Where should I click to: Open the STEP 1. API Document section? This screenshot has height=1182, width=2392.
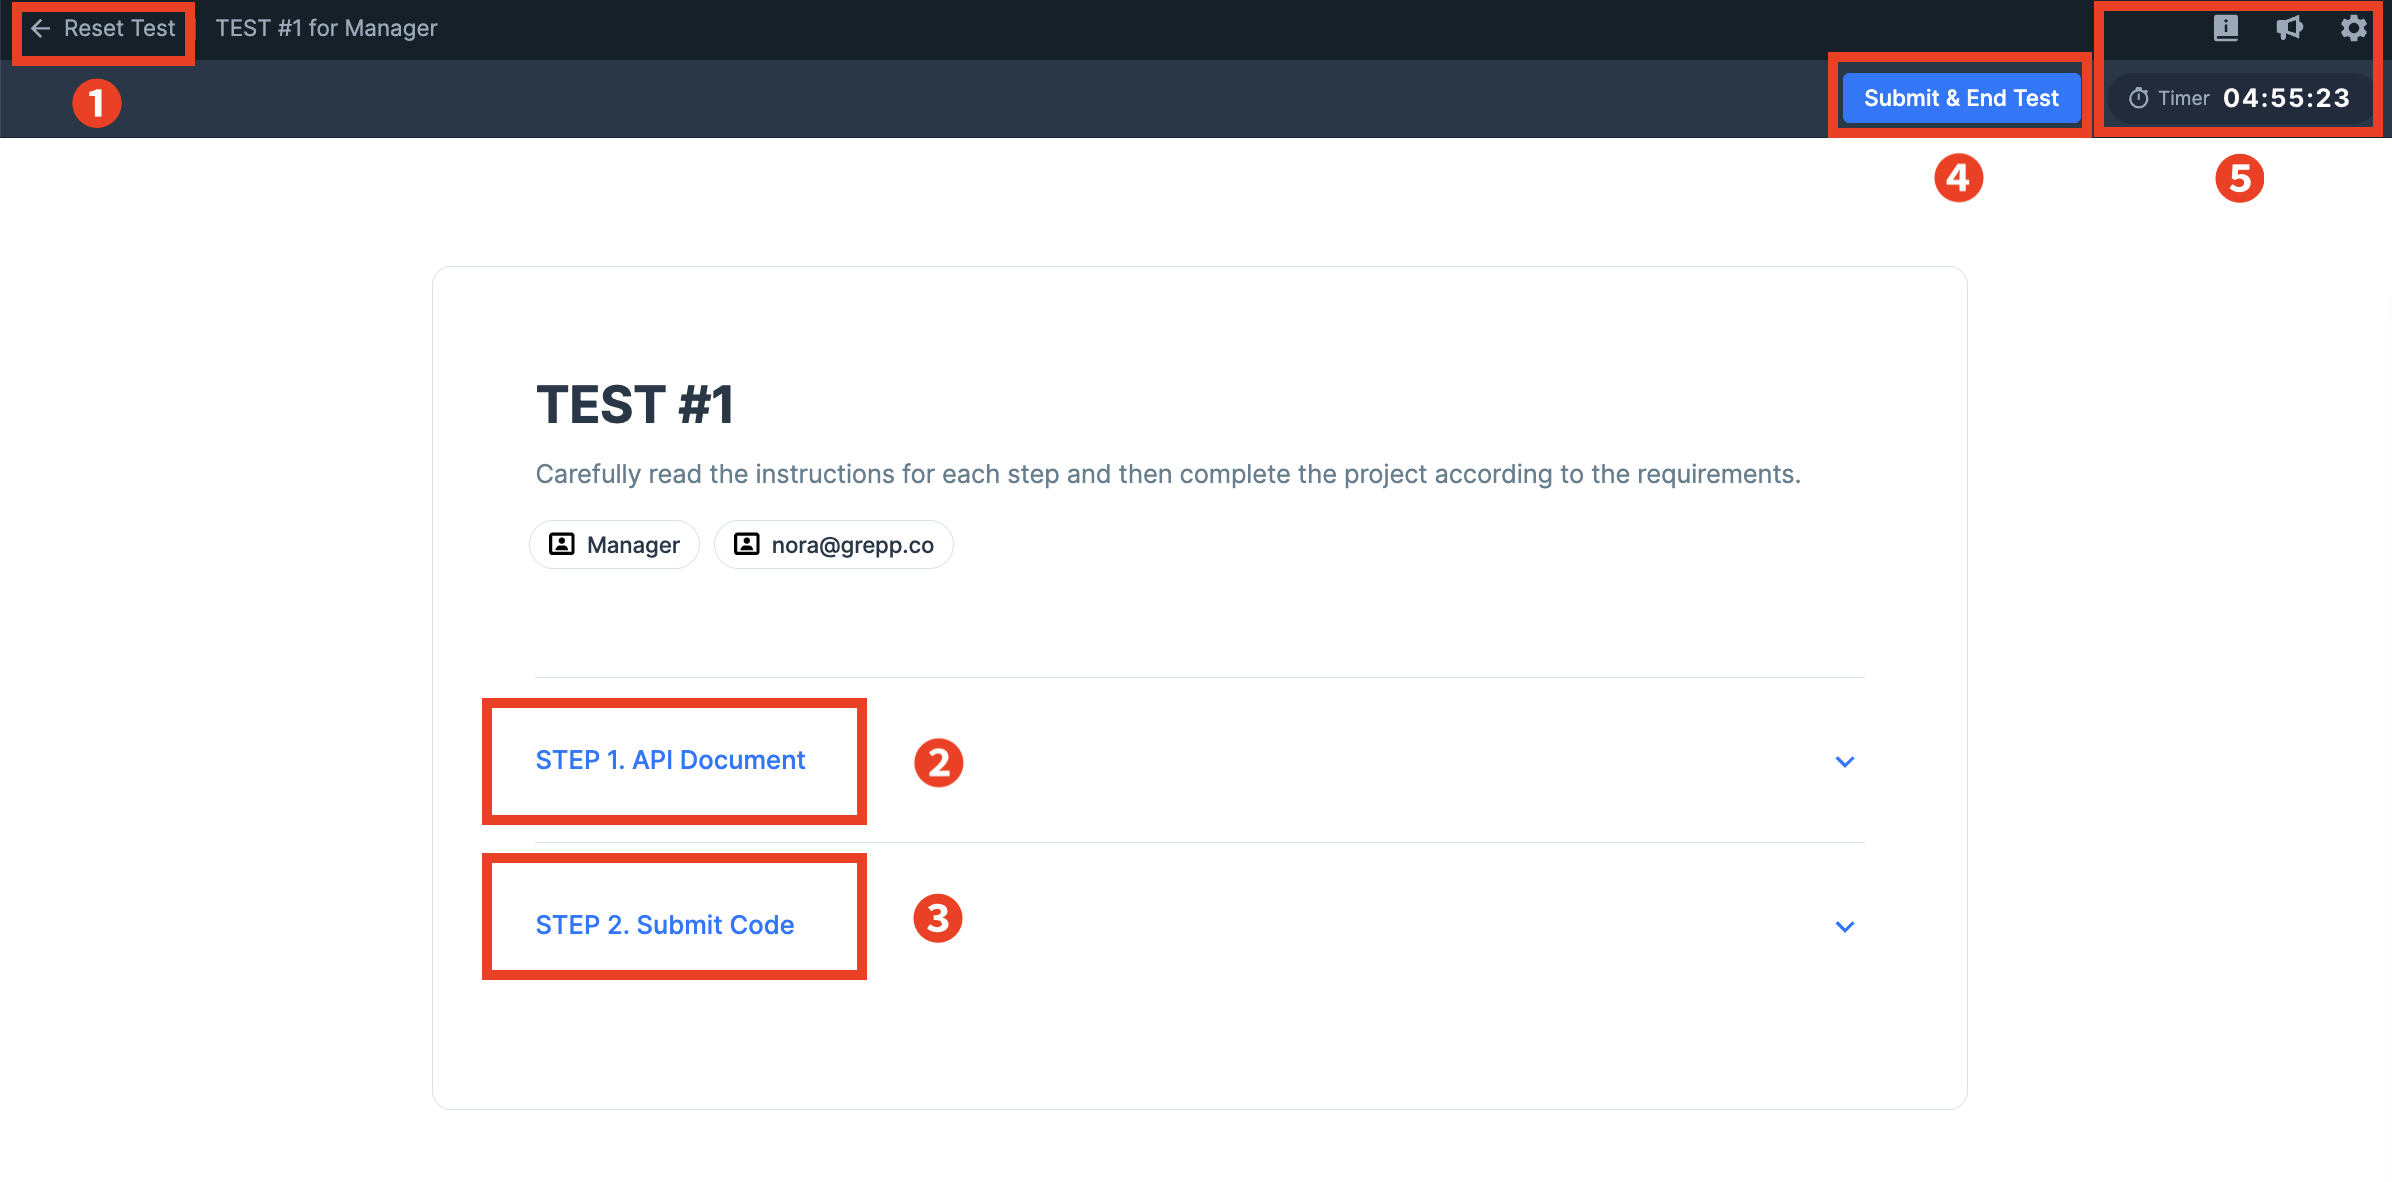670,761
